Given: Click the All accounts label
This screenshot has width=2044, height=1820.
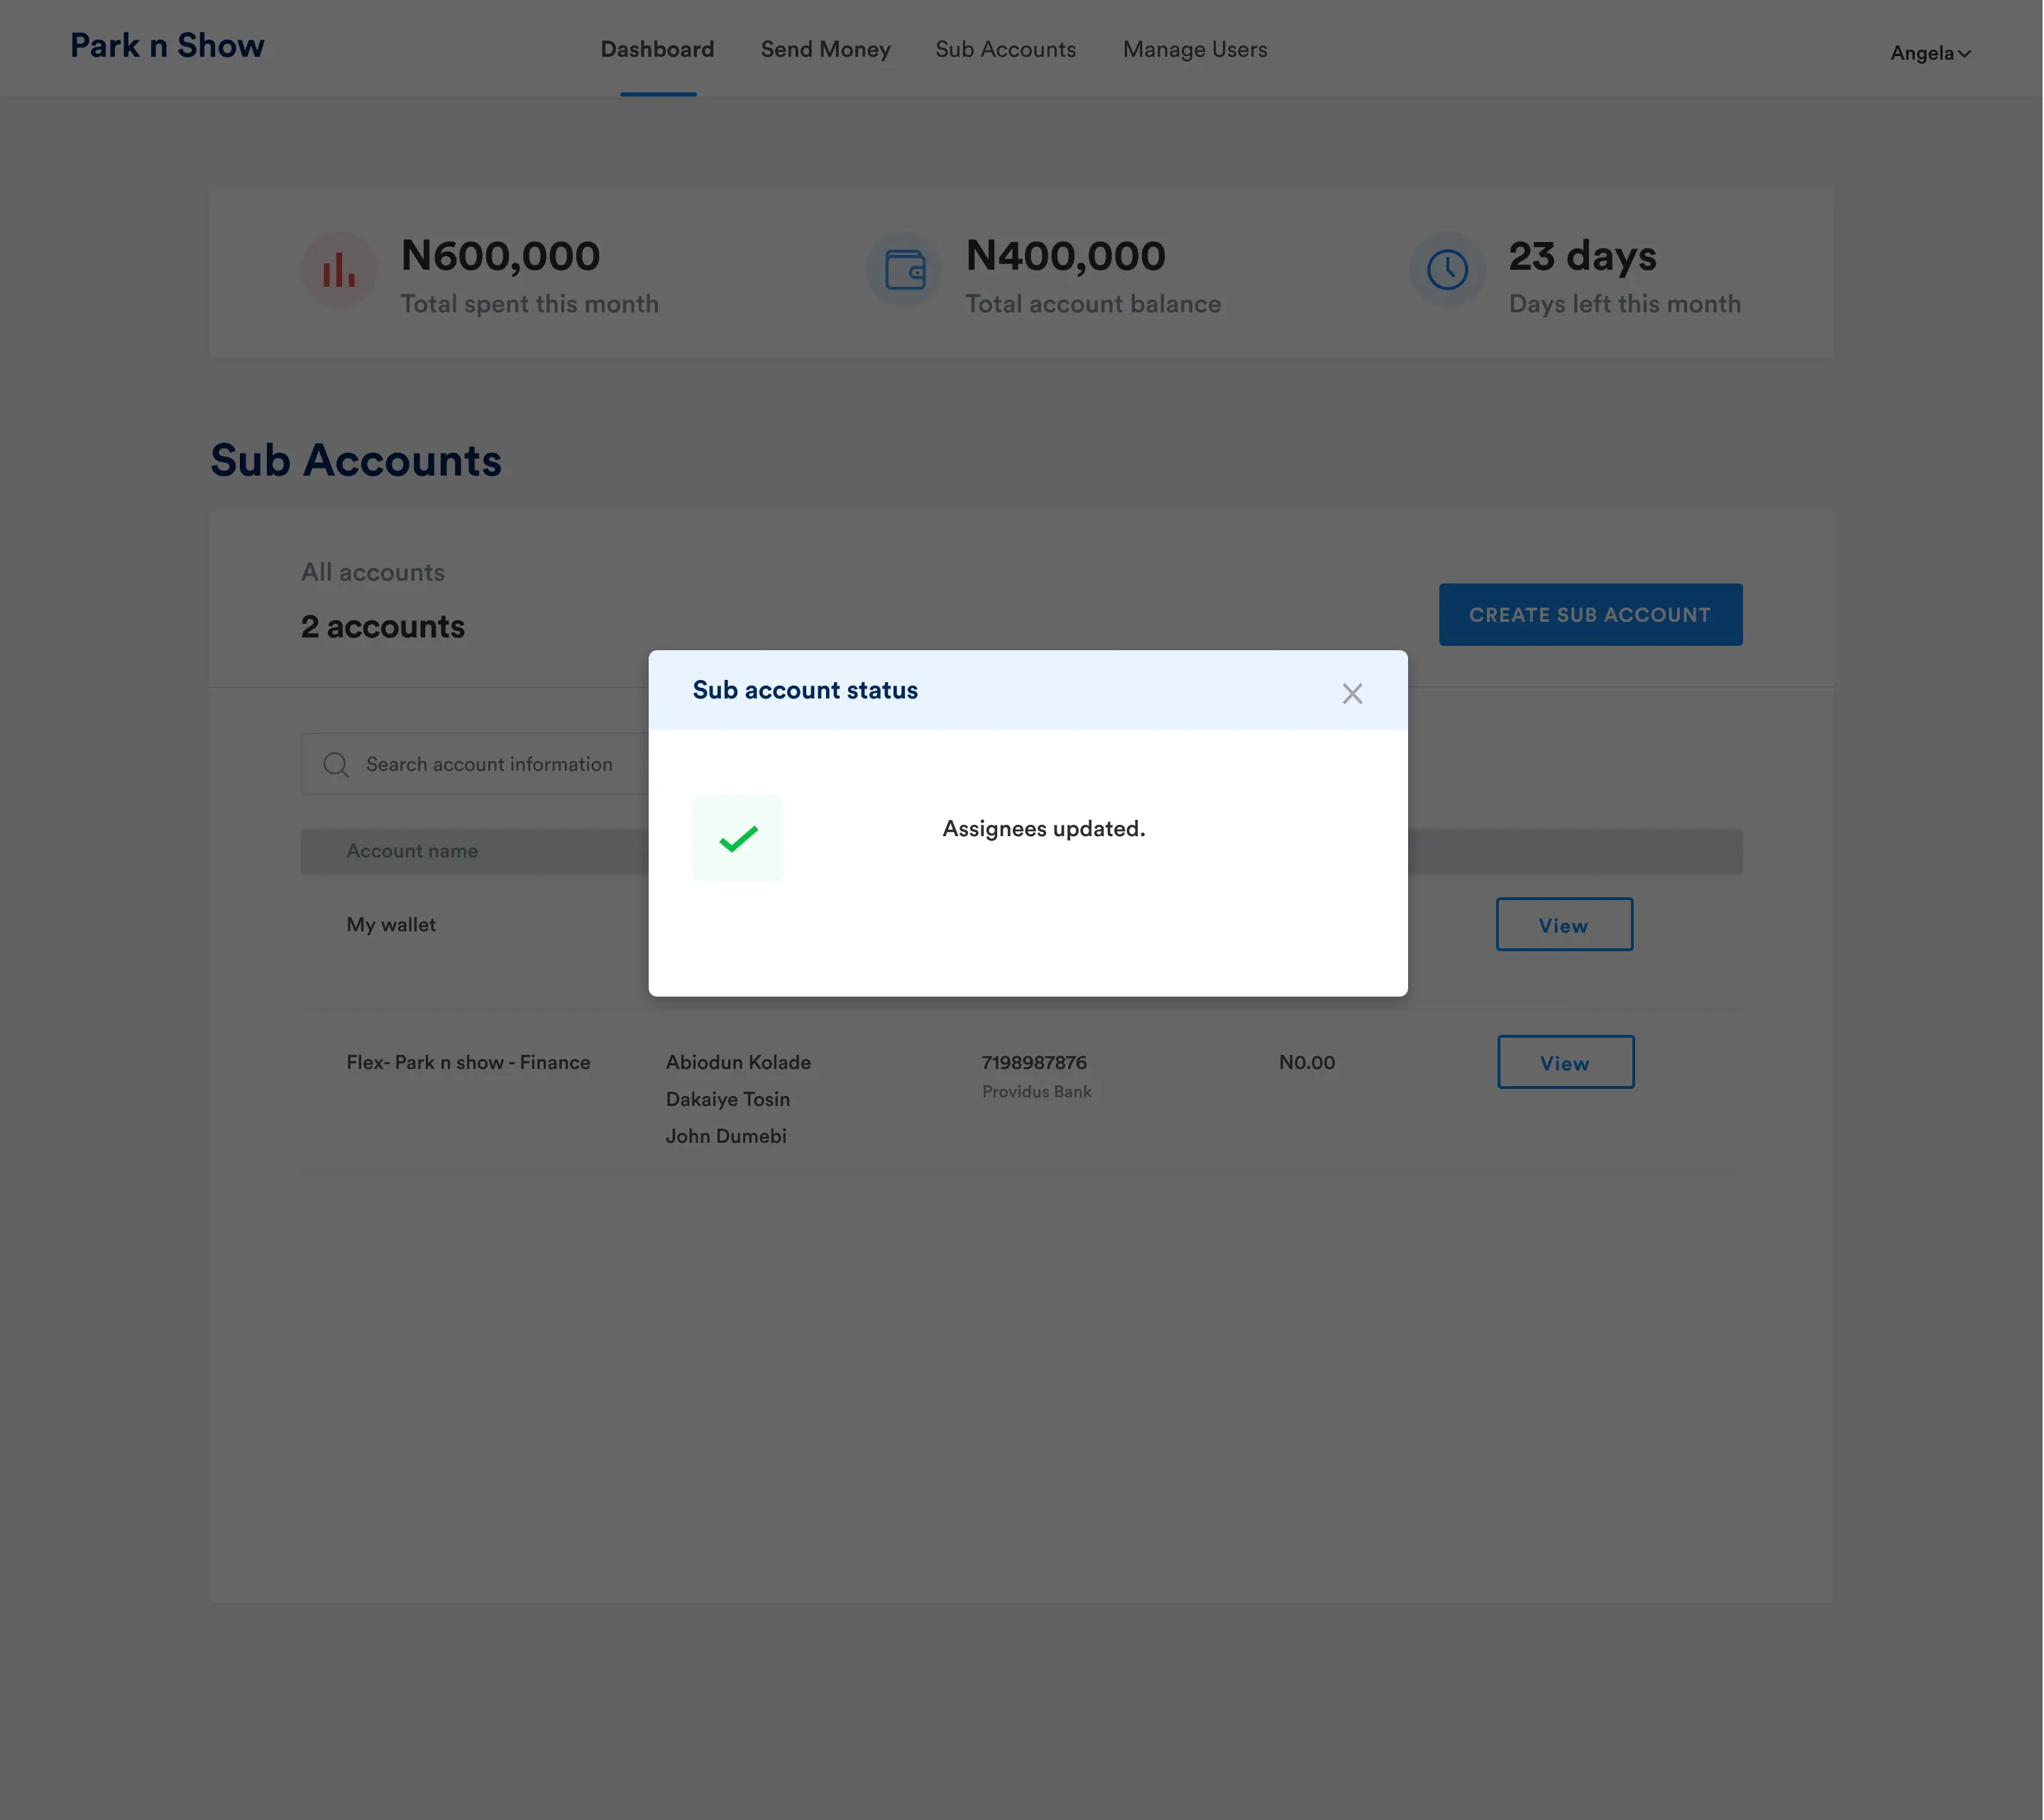Looking at the screenshot, I should coord(373,572).
